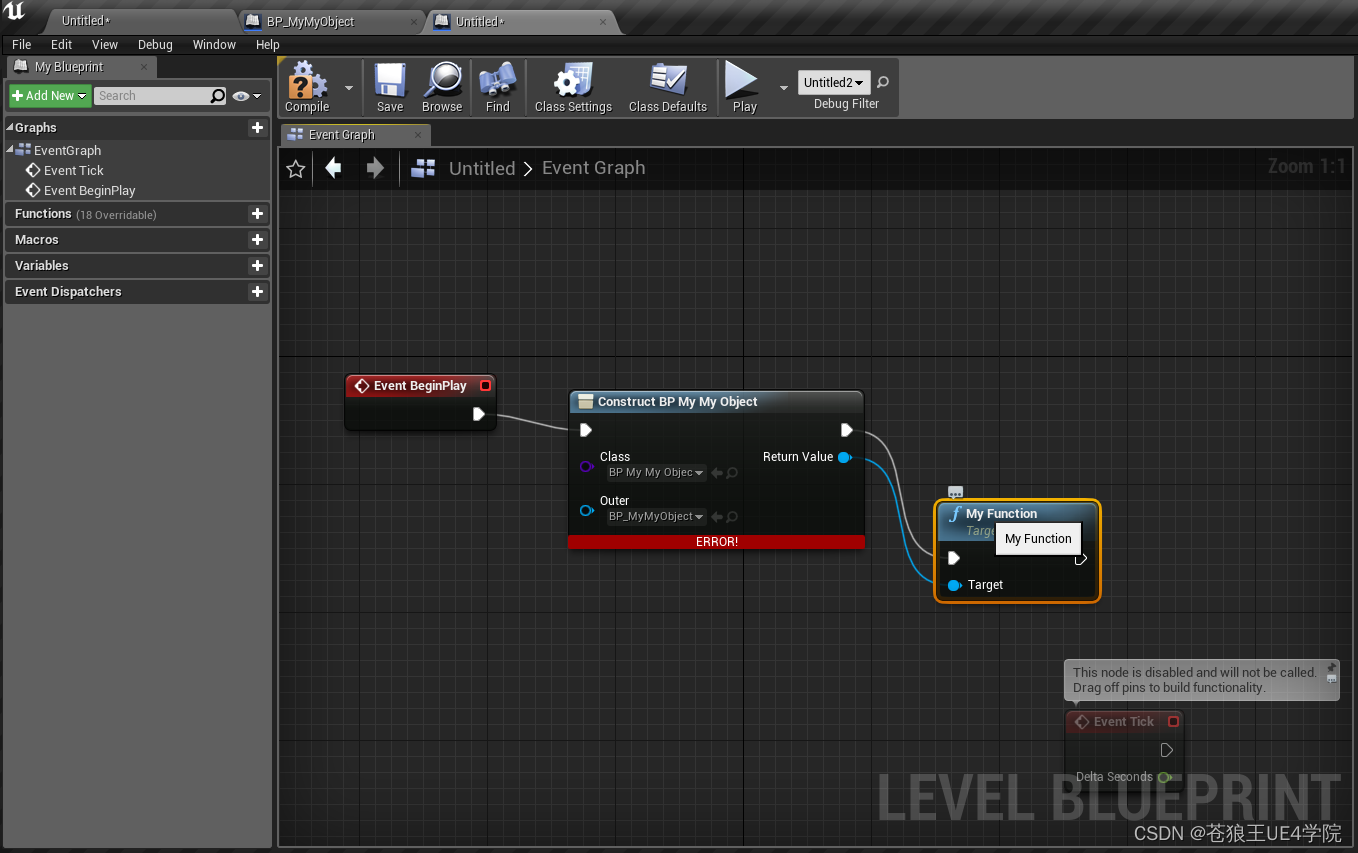
Task: Add a new macro with Macros plus
Action: click(x=257, y=239)
